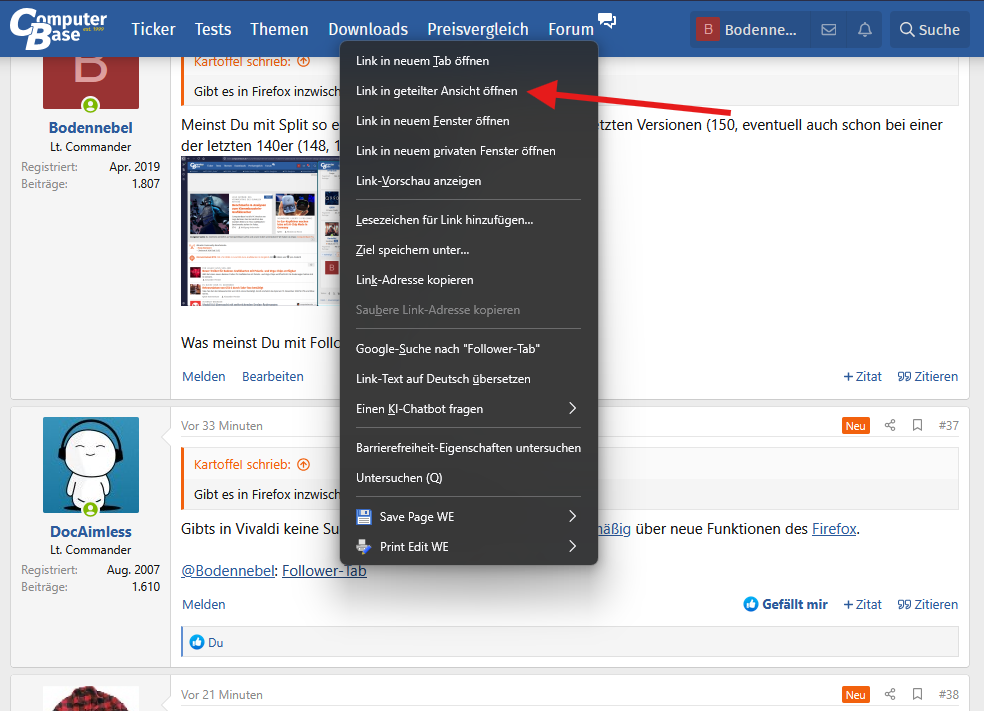Open the Tests navigation item
The height and width of the screenshot is (711, 984).
tap(213, 29)
